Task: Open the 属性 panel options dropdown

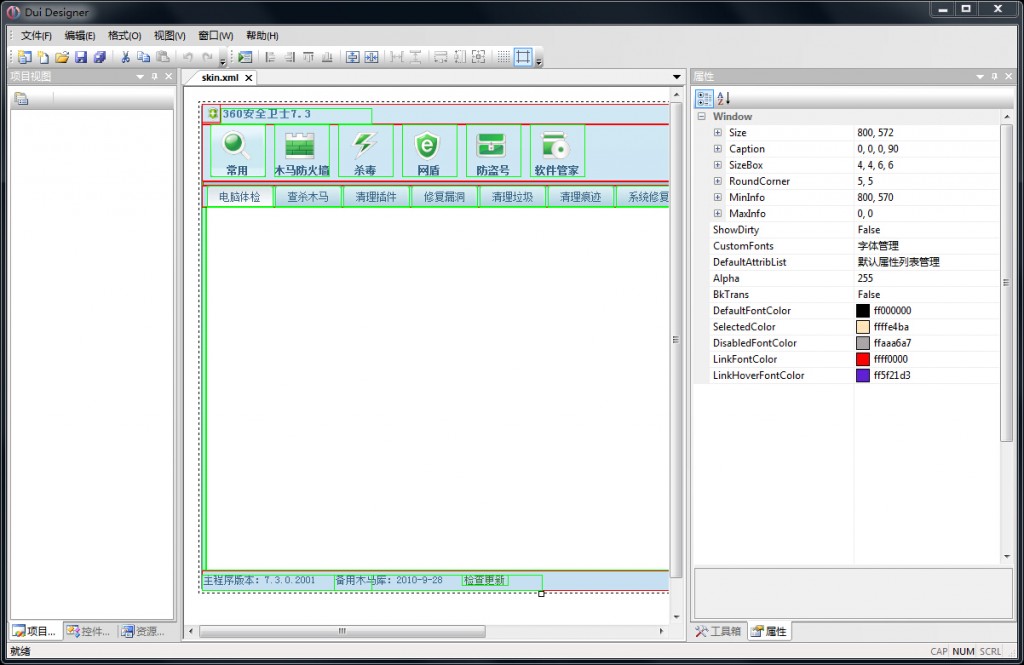Action: [980, 77]
